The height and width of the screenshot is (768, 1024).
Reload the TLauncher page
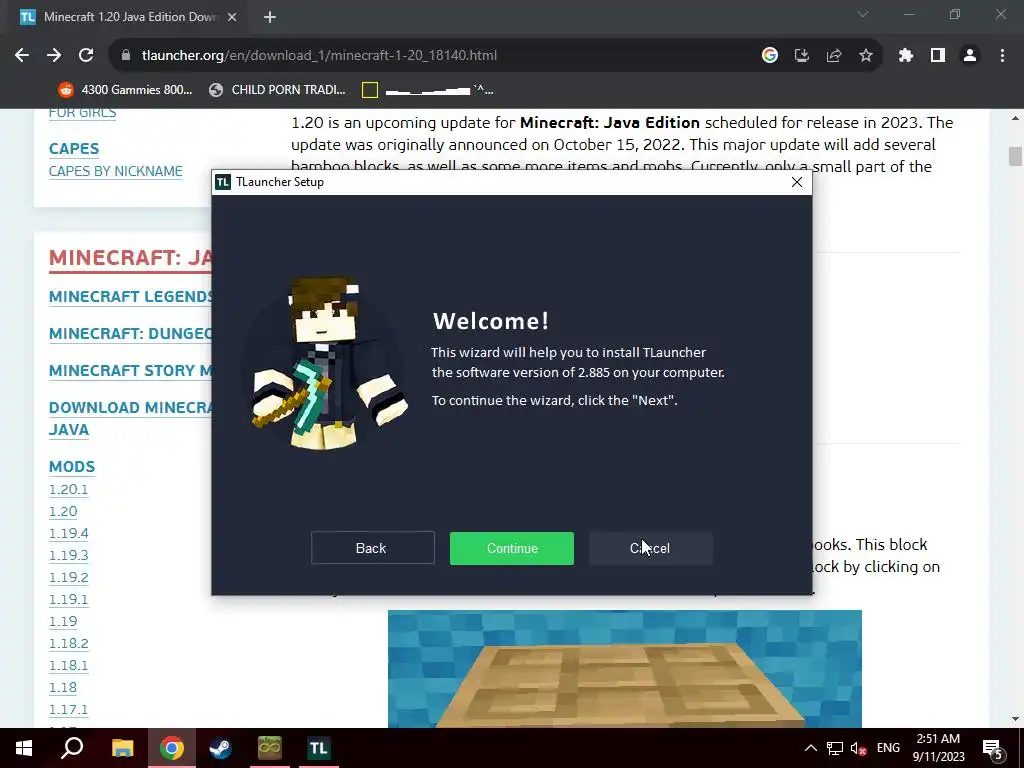[x=86, y=56]
